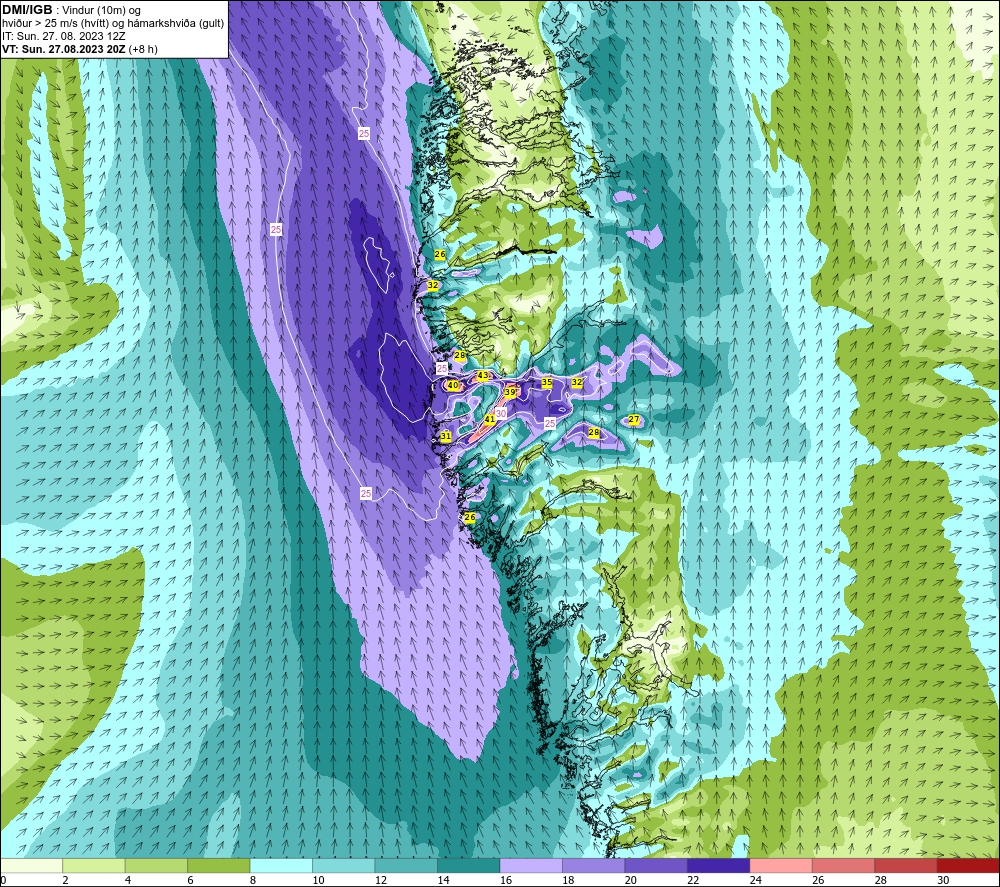The image size is (1000, 887).
Task: Click the legend number 20
Action: coord(631,880)
